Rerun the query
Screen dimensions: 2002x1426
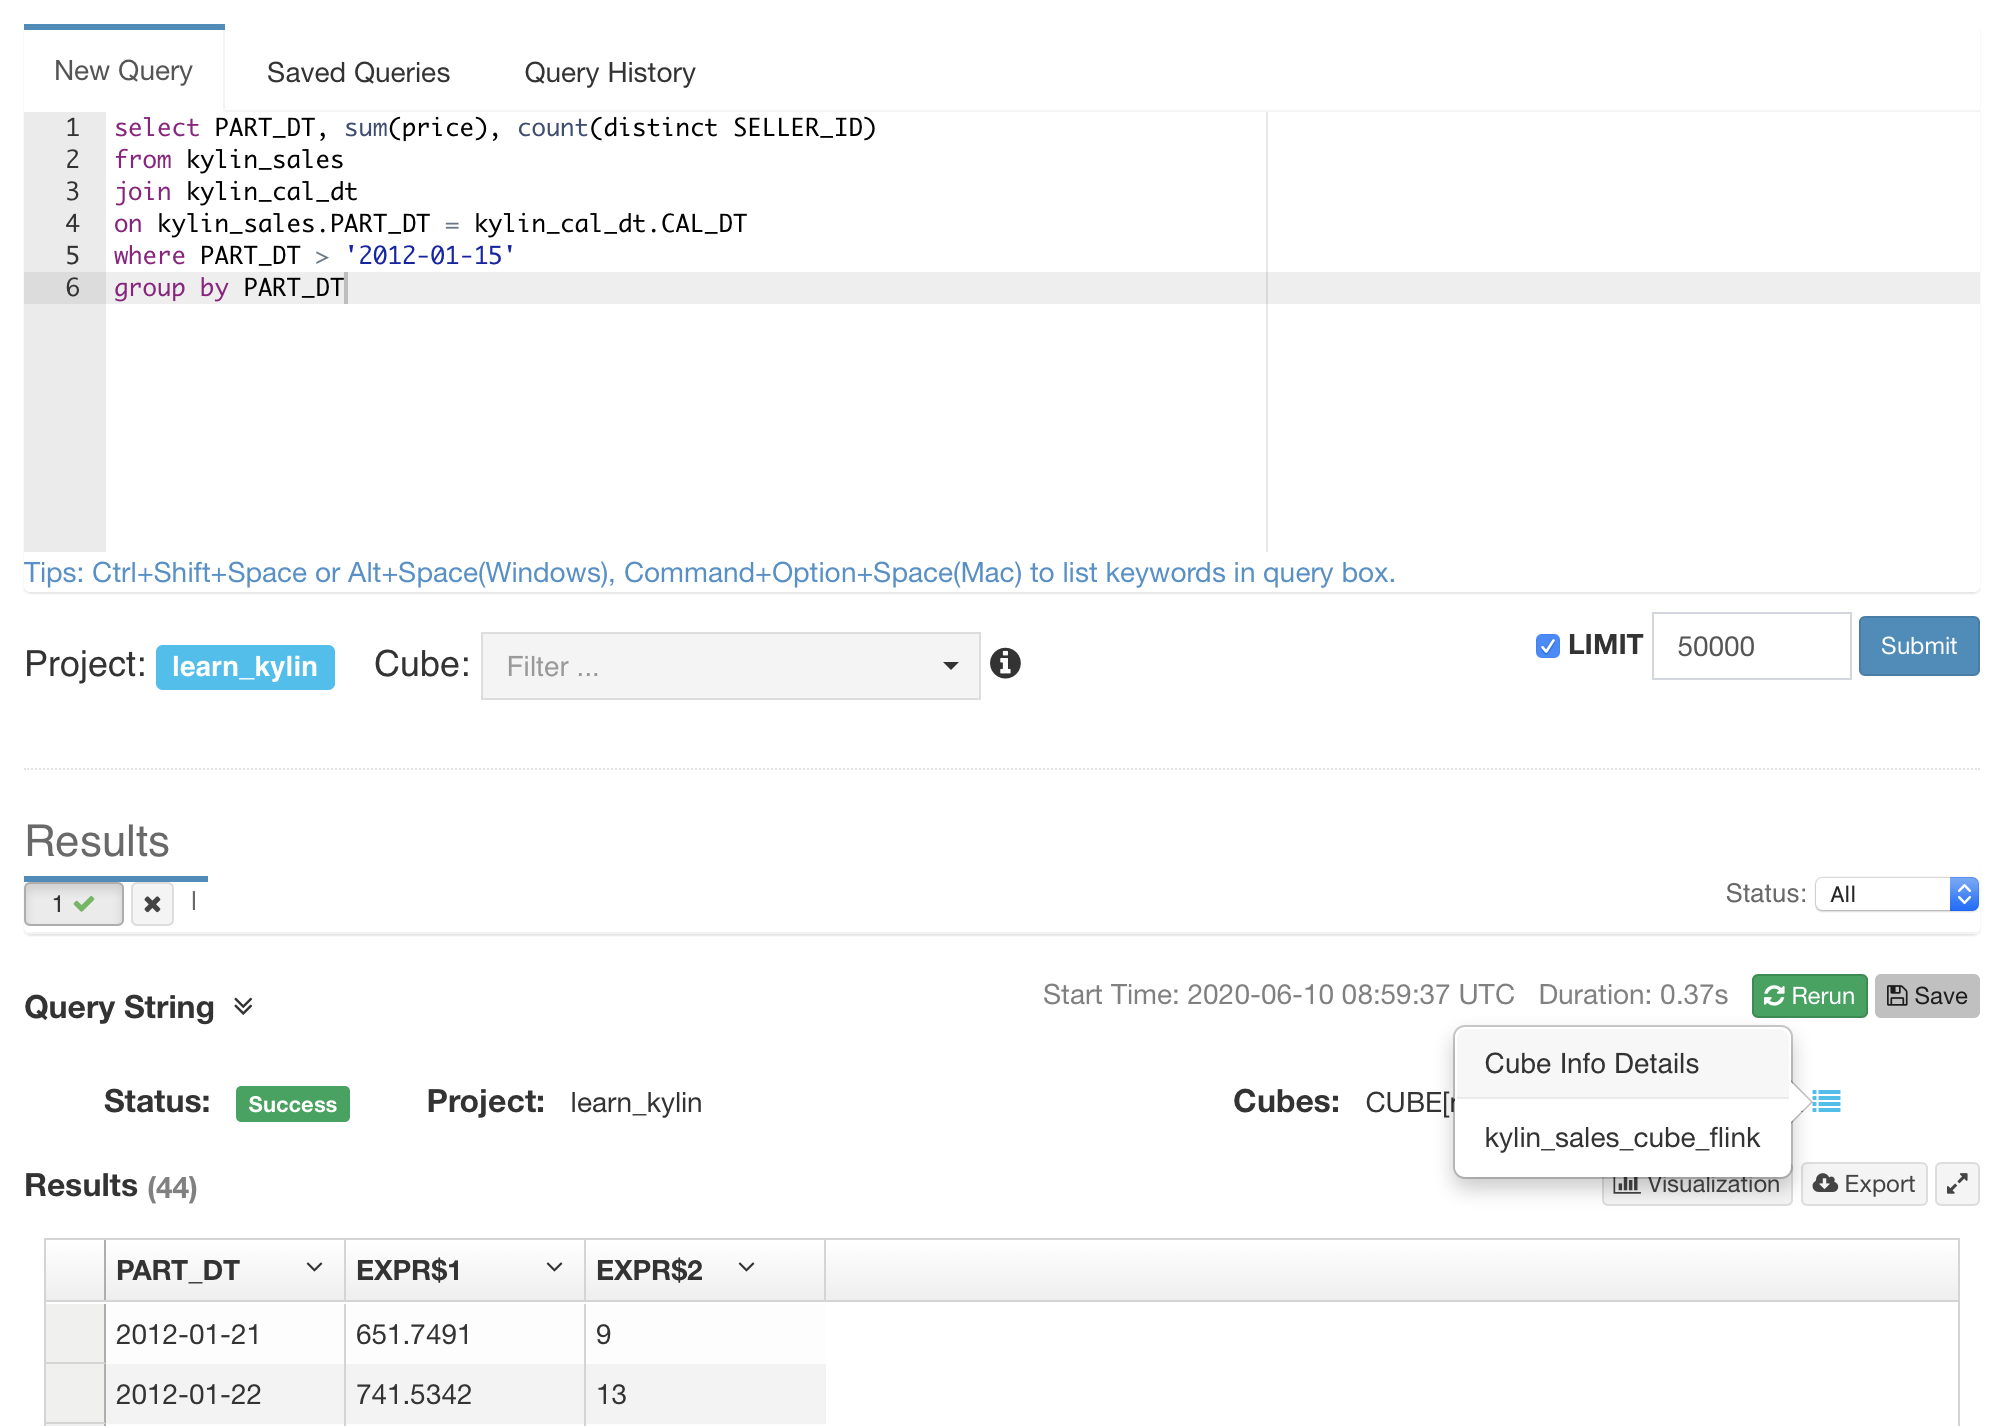tap(1808, 996)
